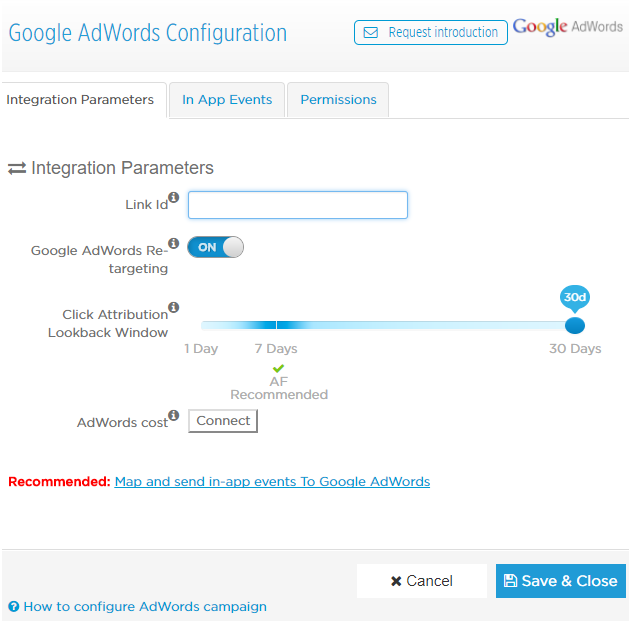
Task: Focus the Link Id text field
Action: [298, 205]
